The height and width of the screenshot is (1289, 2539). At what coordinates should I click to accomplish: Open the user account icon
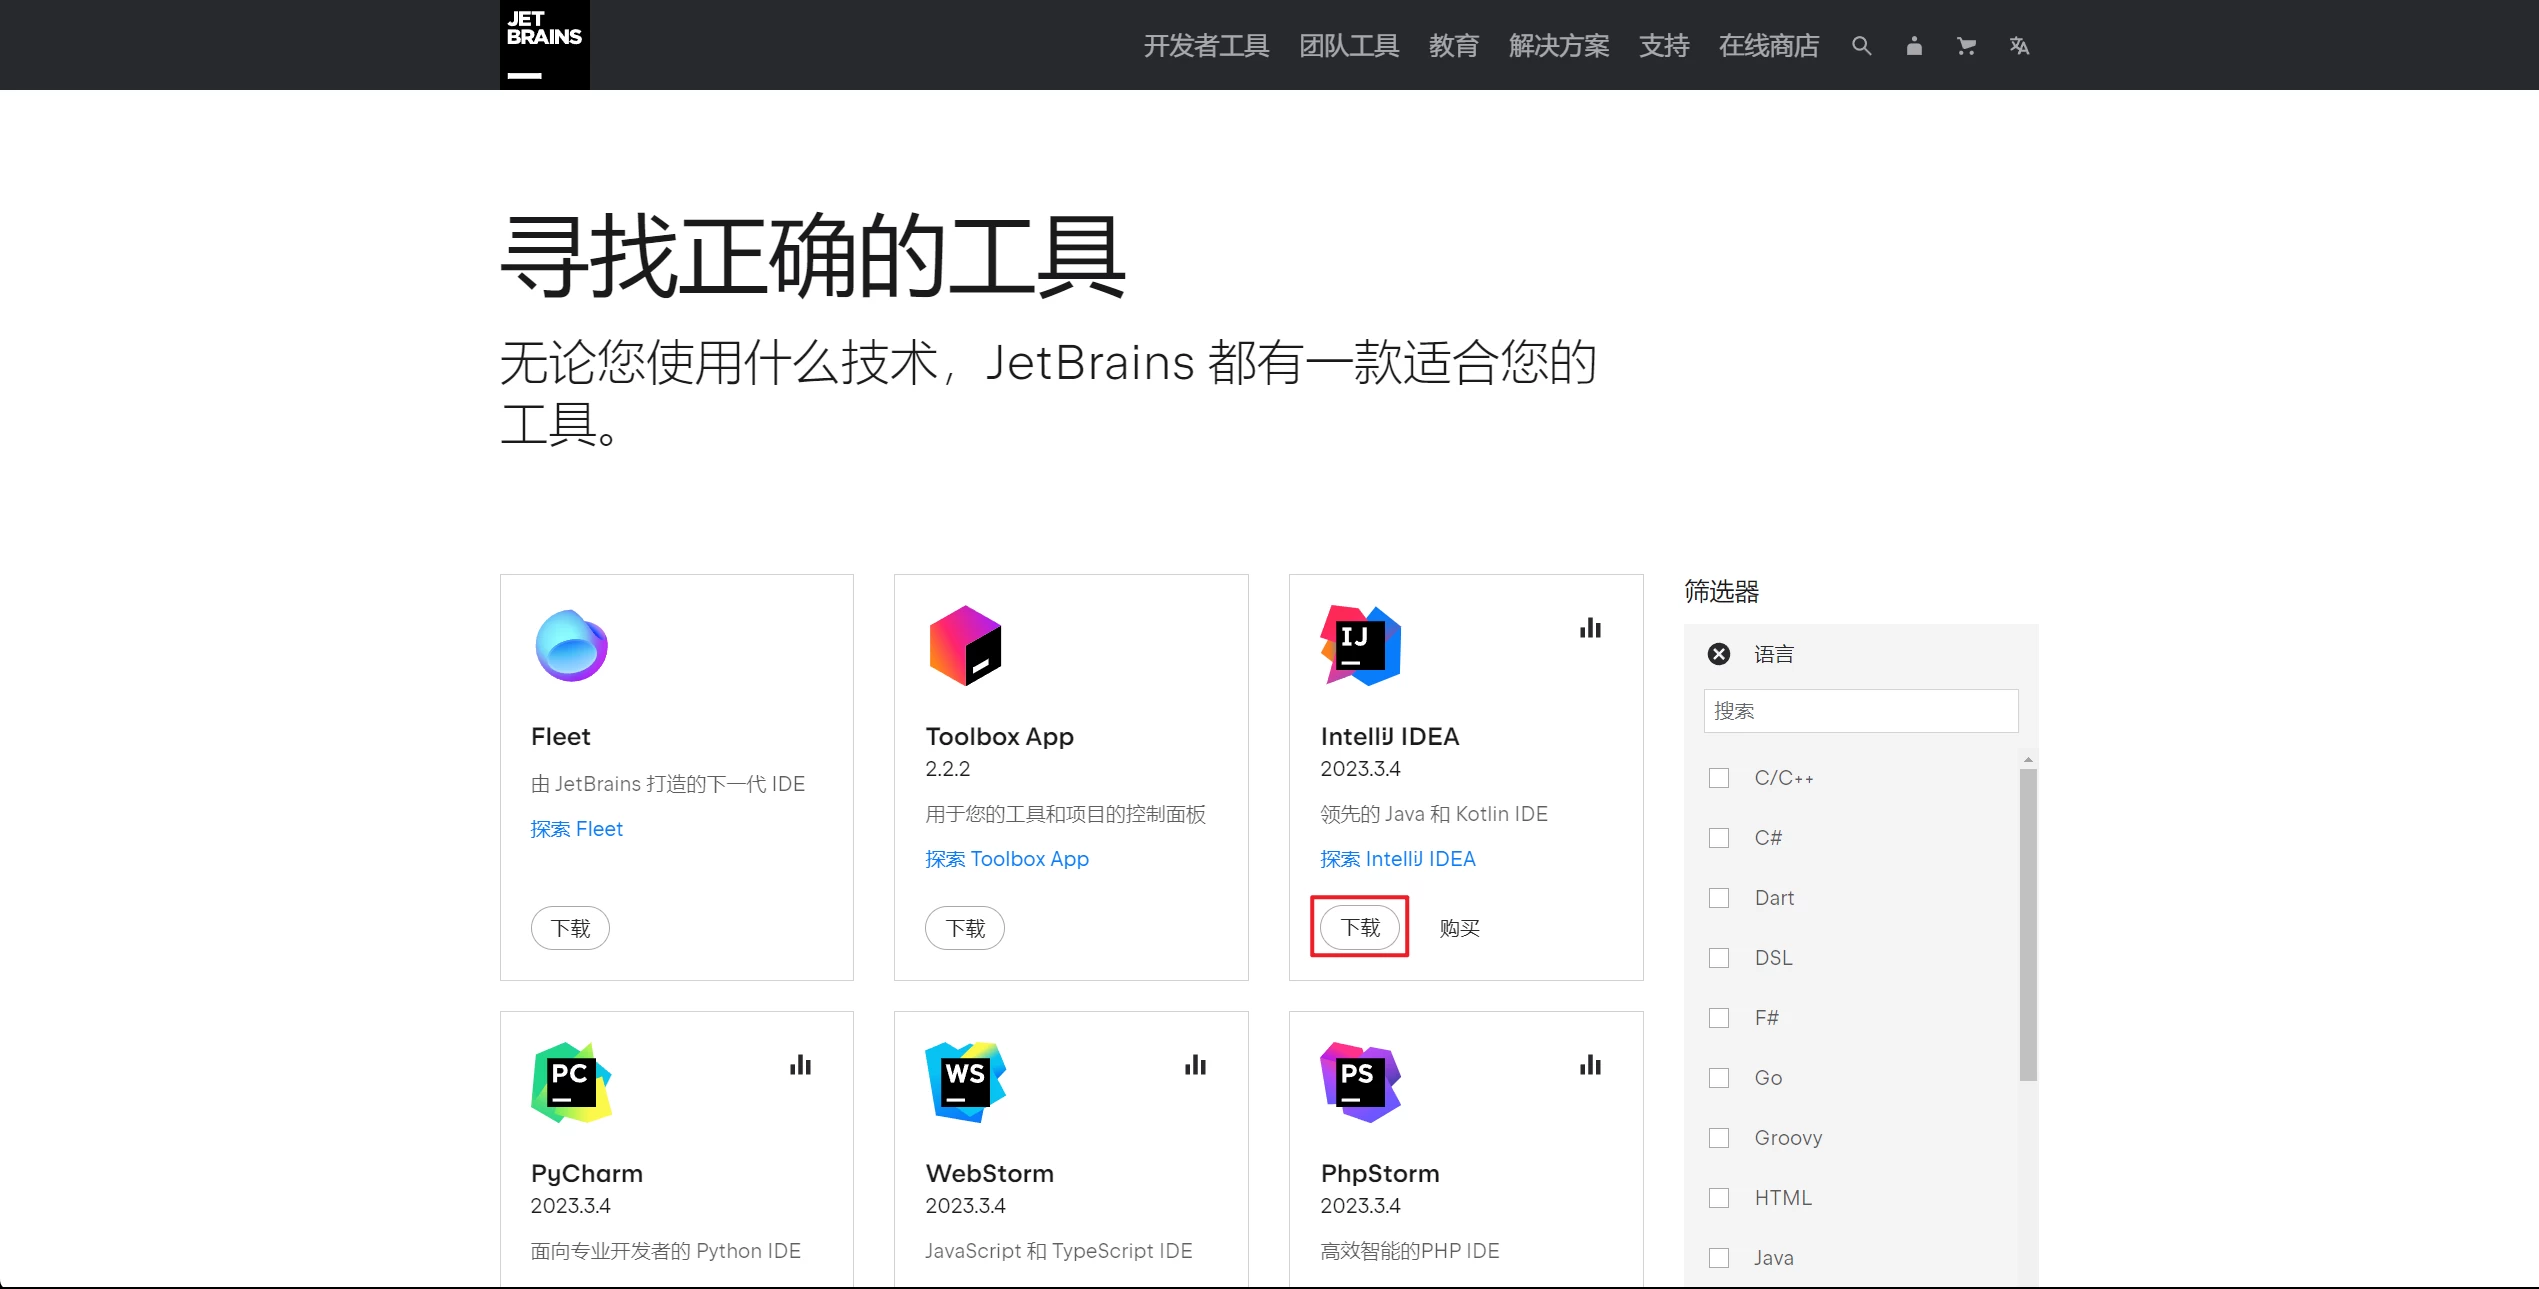click(x=1914, y=46)
